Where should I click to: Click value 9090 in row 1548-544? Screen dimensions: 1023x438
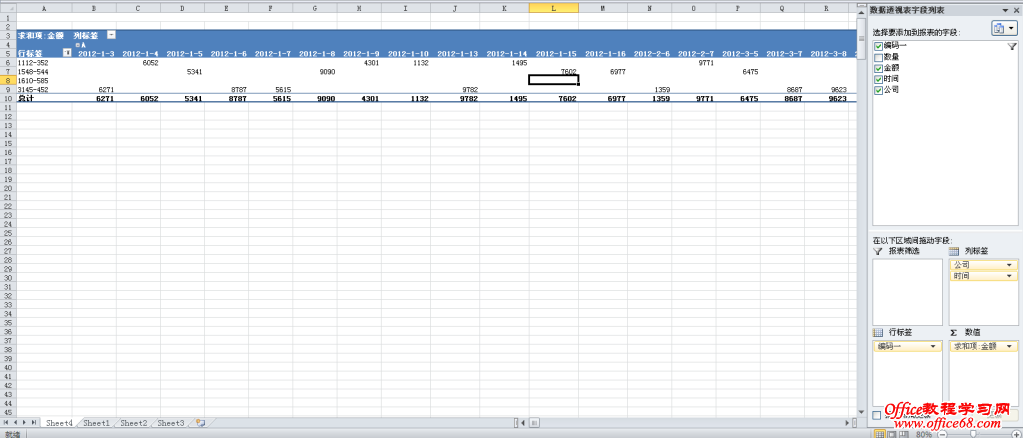pyautogui.click(x=327, y=72)
